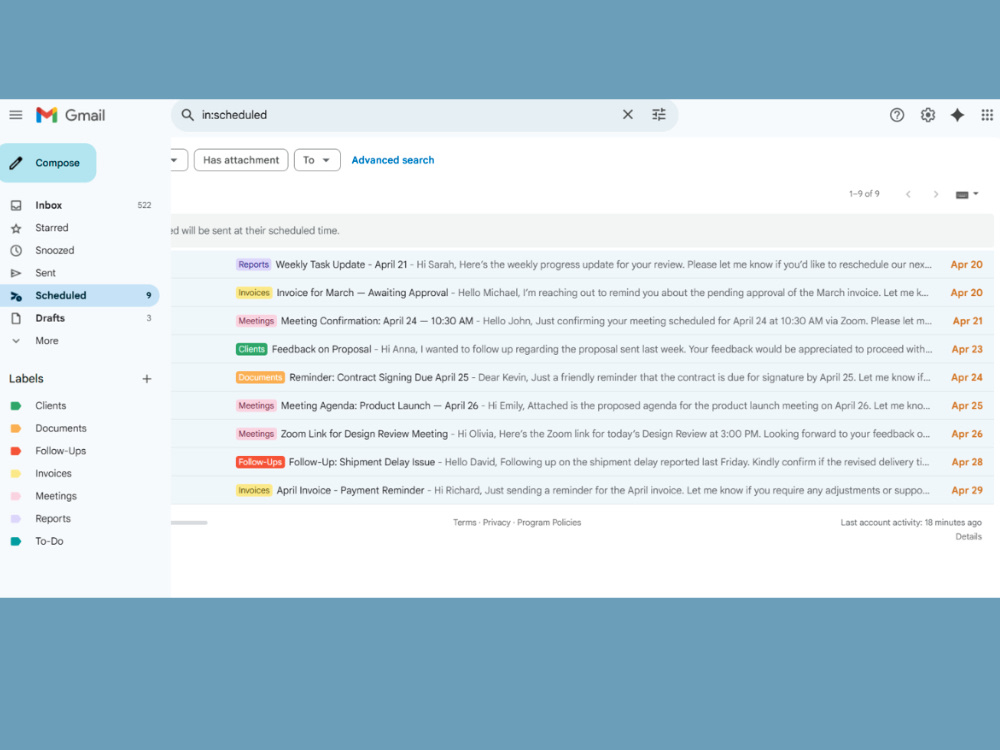Click the teal To-Do label color icon

pos(16,541)
